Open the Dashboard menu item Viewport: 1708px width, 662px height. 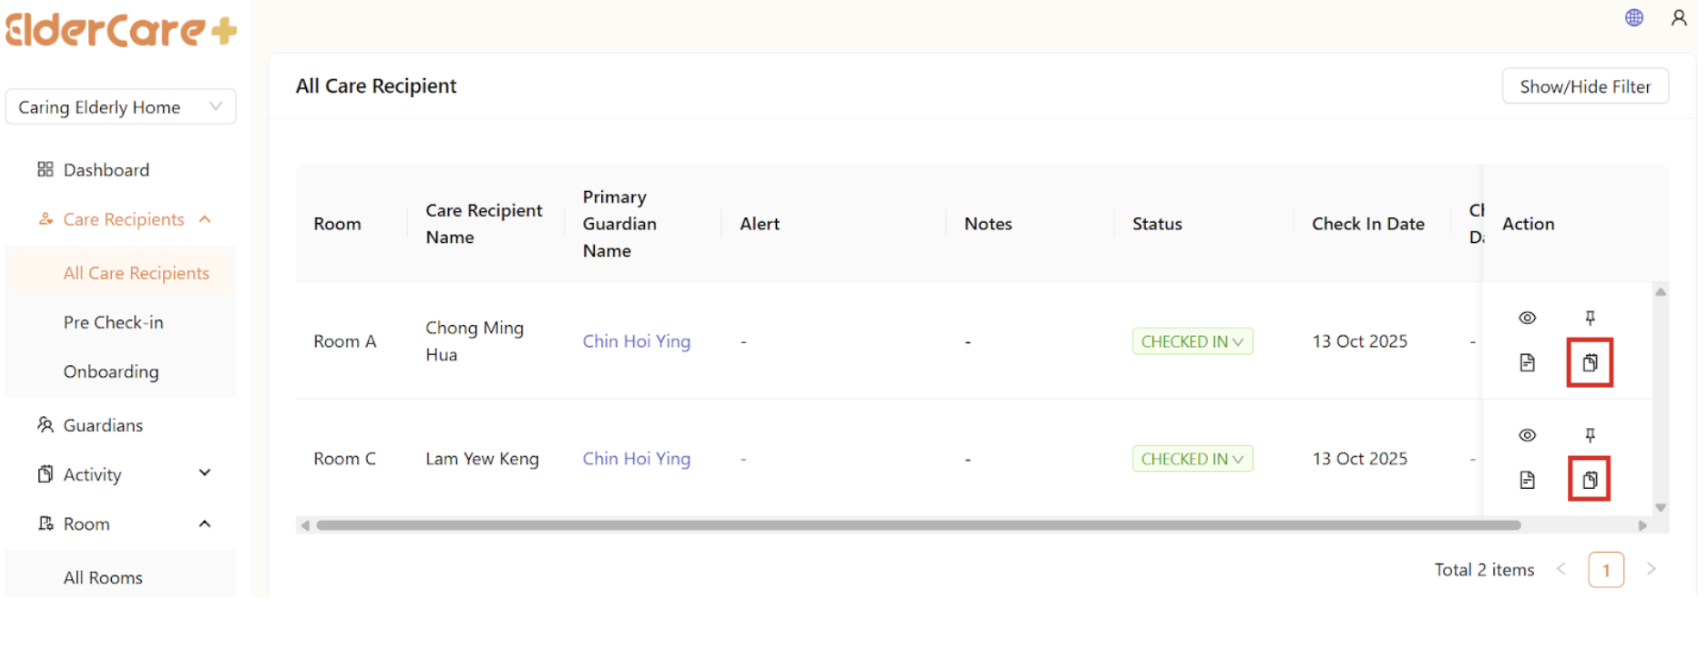click(x=106, y=170)
